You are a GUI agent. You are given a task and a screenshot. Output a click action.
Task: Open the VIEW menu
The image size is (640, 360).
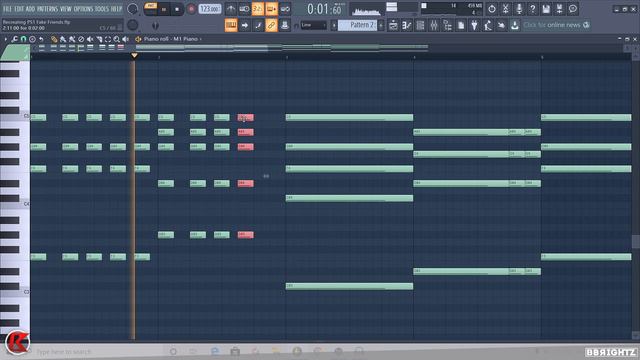(66, 9)
